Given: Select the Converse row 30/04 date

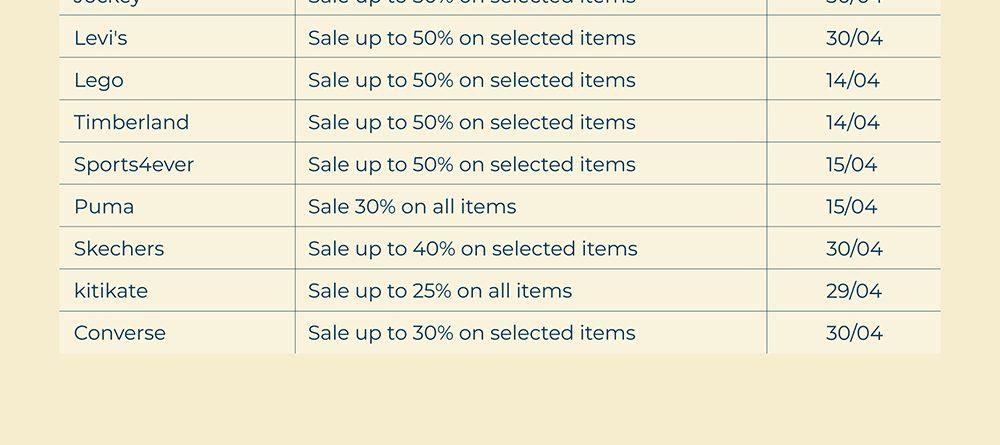Looking at the screenshot, I should [855, 333].
